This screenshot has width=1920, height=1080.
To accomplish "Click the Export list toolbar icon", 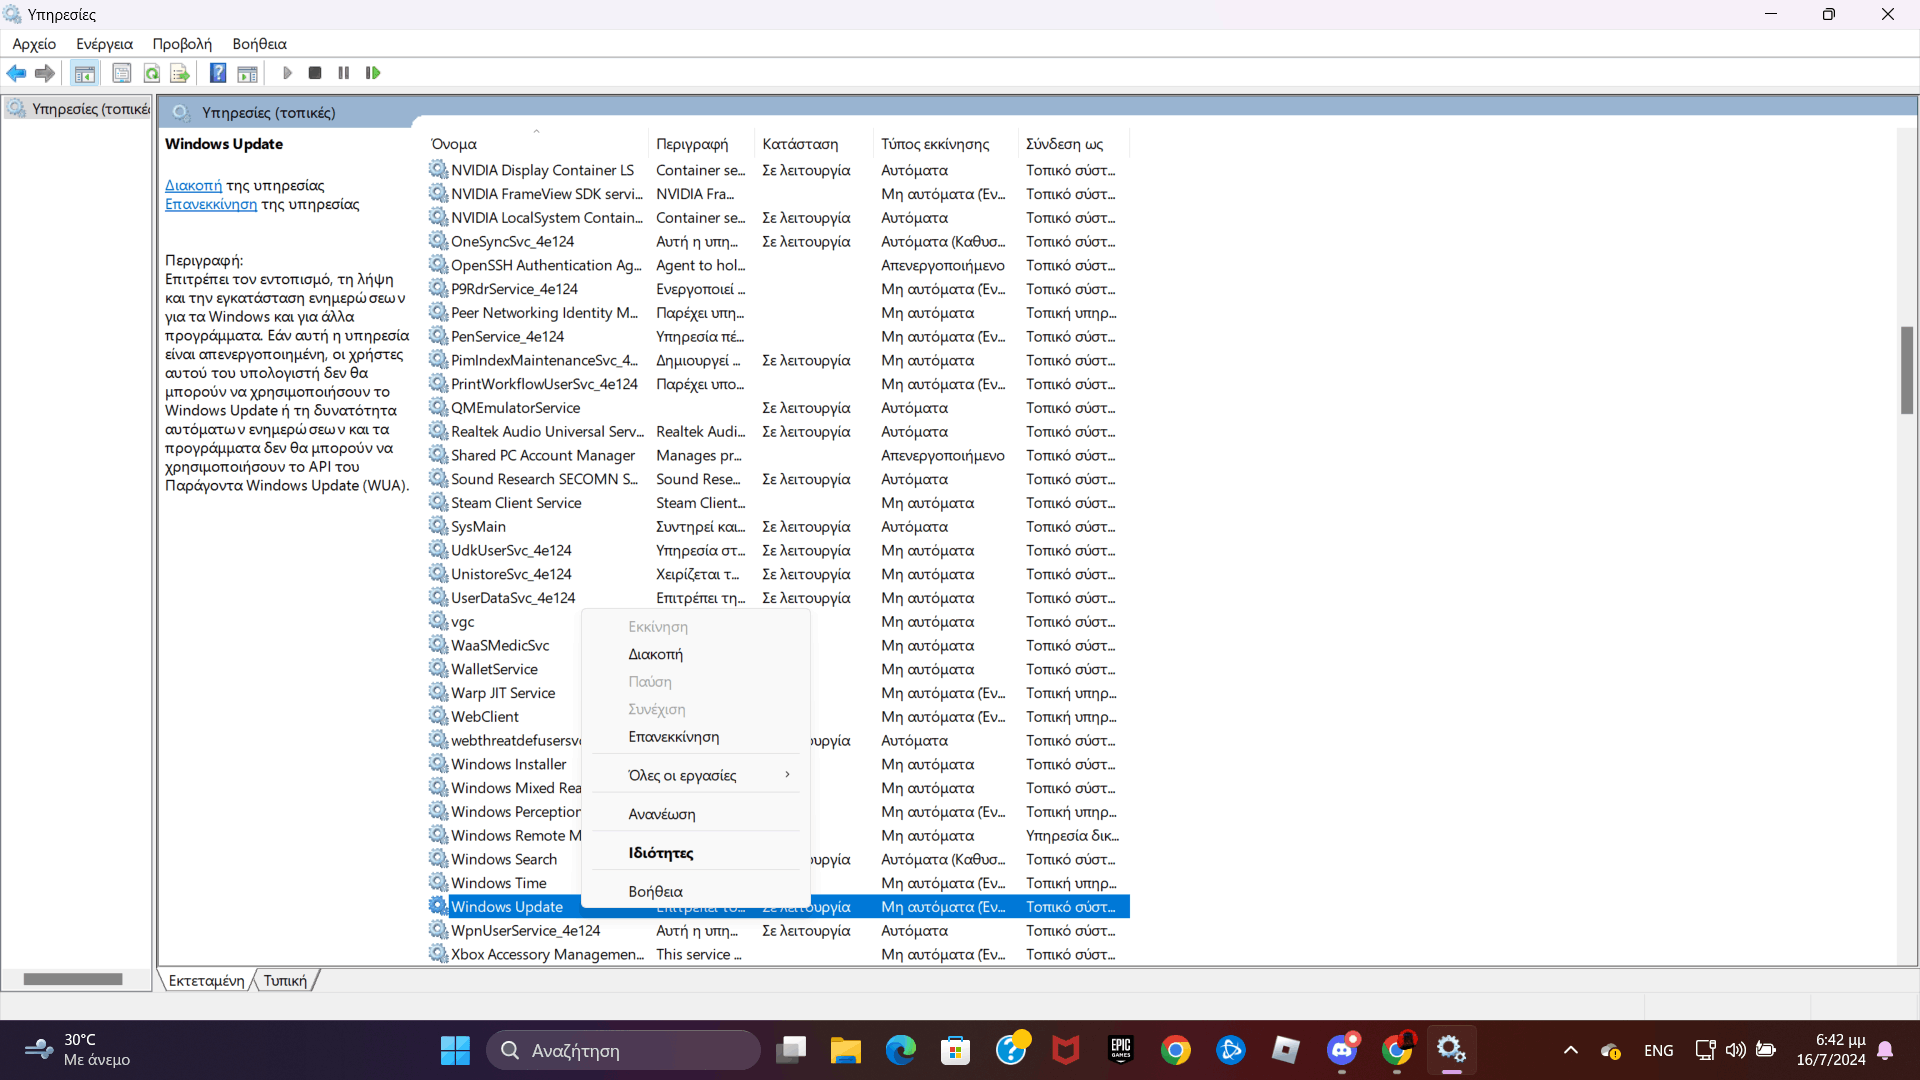I will (x=180, y=73).
